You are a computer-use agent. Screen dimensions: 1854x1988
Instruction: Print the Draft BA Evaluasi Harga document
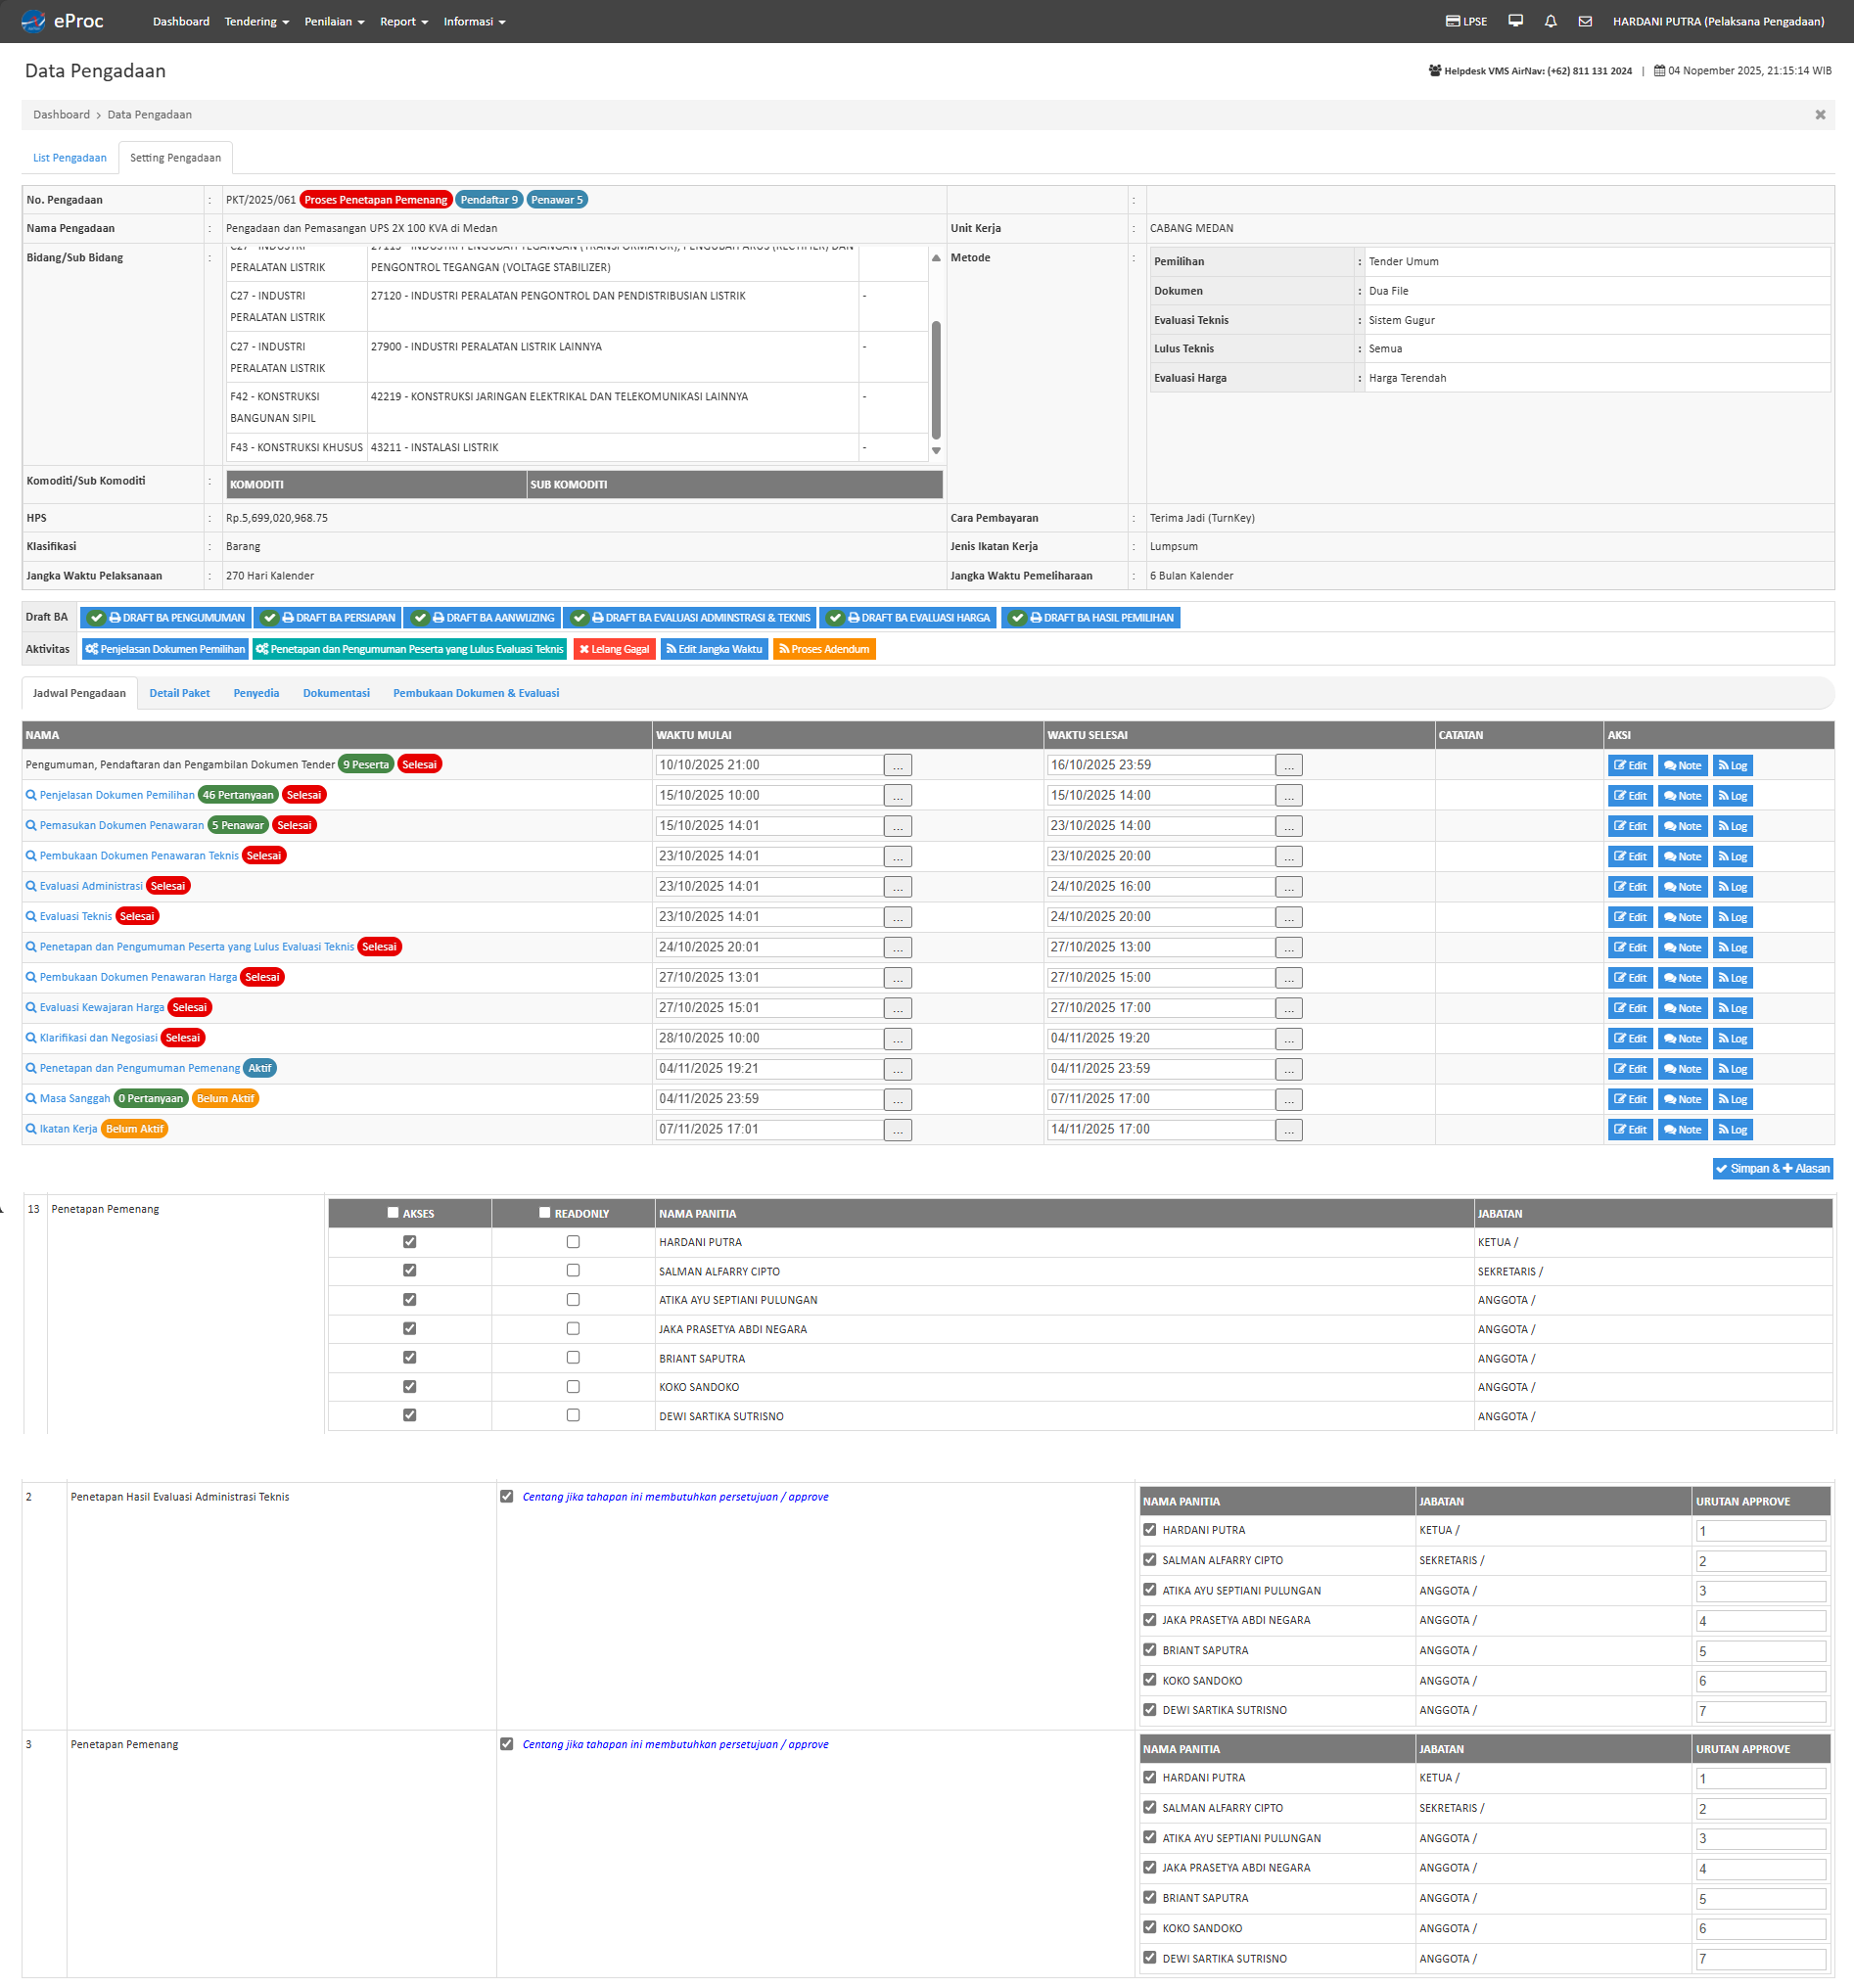908,618
